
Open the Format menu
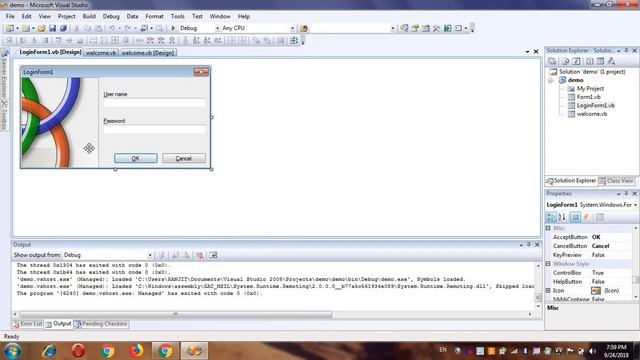[x=154, y=16]
